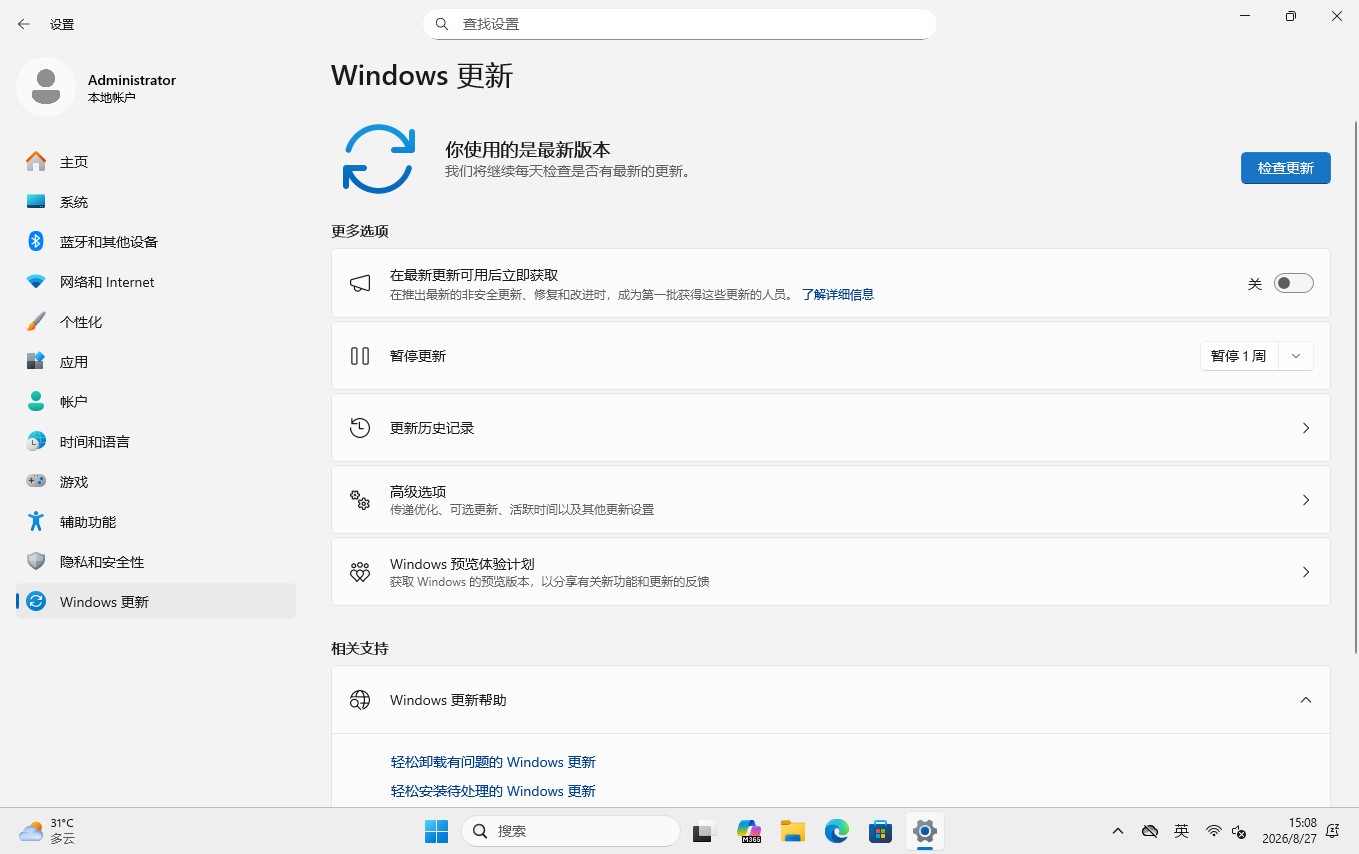Click the weather widget showing 31°C

point(47,831)
